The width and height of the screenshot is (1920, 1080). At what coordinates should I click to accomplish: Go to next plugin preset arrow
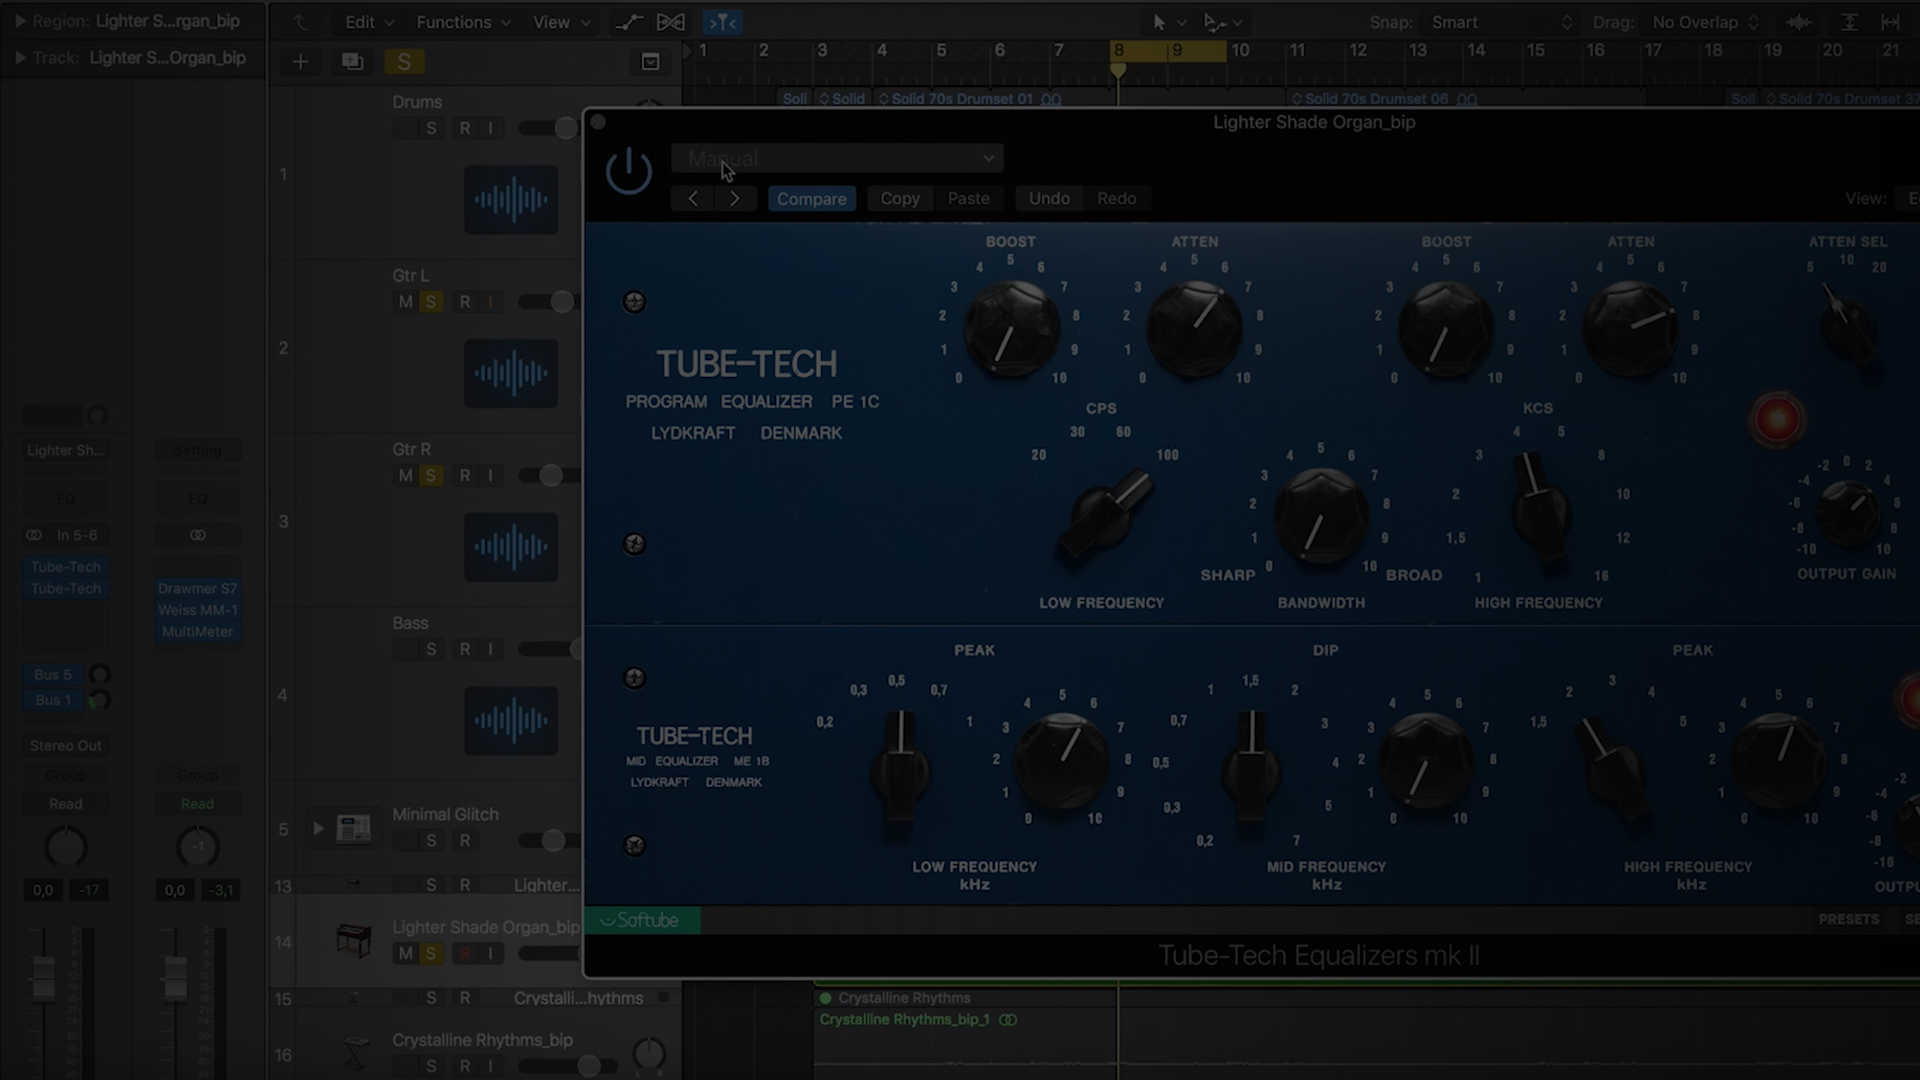pos(735,199)
